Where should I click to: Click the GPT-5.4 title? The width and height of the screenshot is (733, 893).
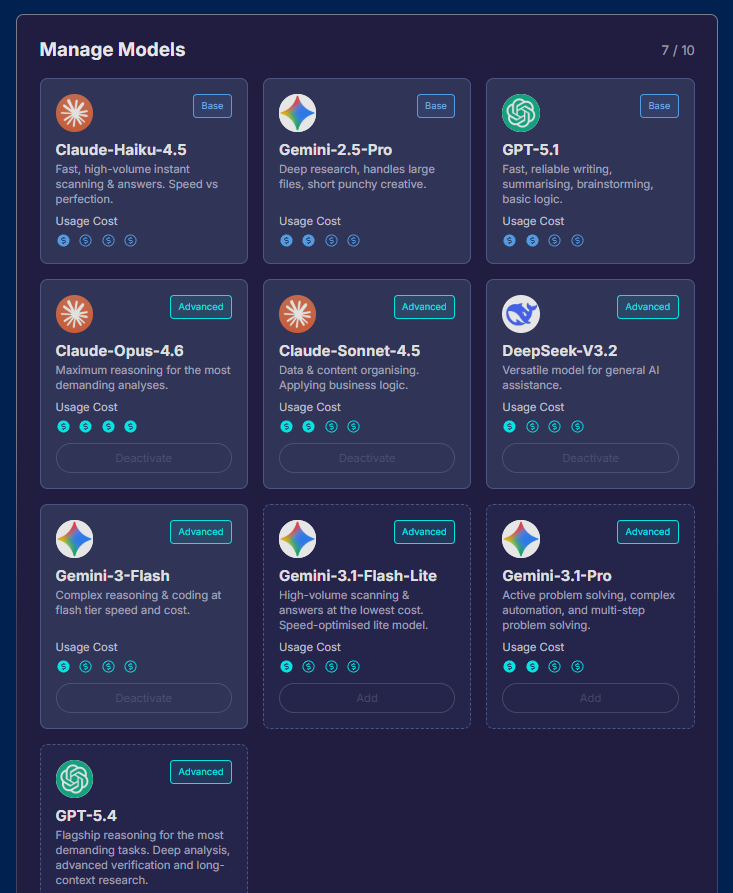coord(86,816)
